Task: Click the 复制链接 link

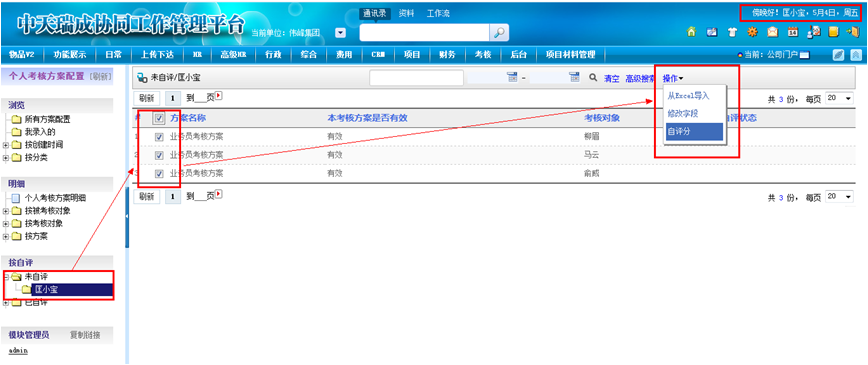Action: (85, 335)
